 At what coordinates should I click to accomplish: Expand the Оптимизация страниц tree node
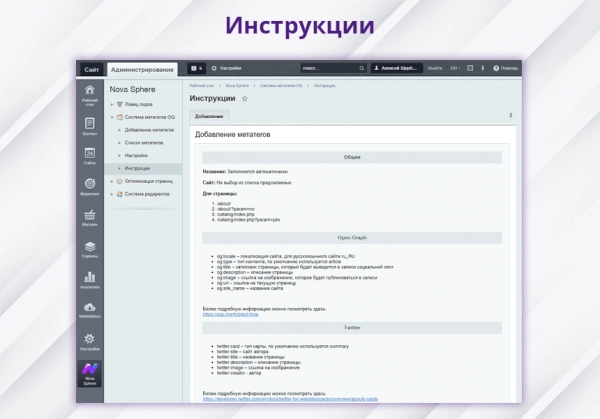112,181
